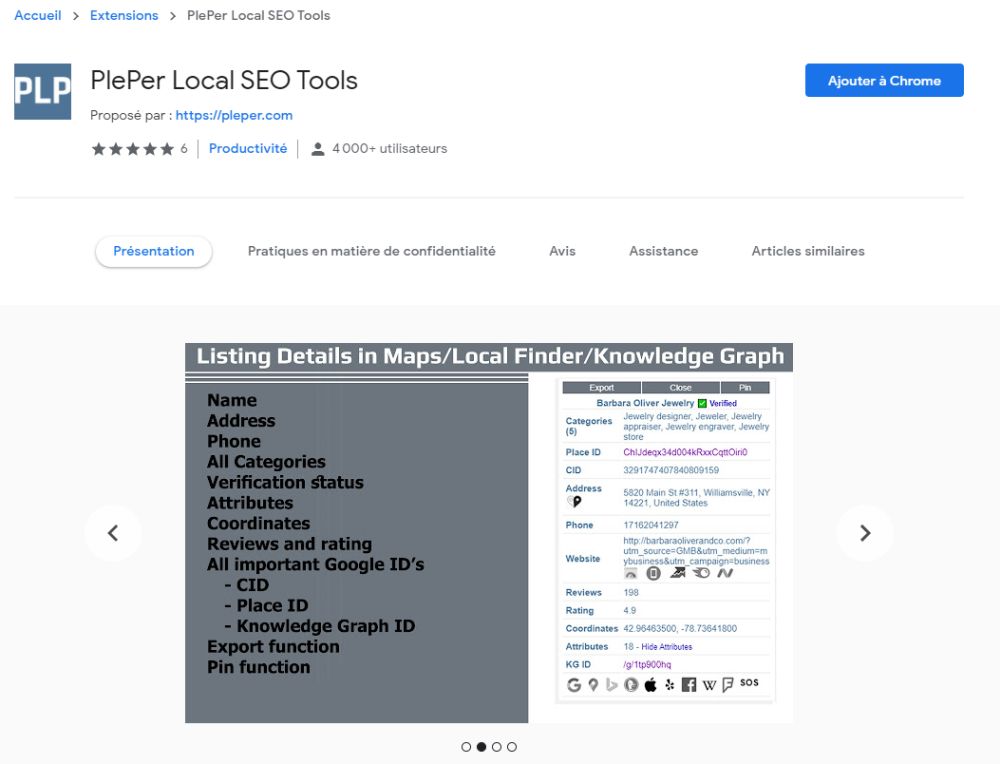The width and height of the screenshot is (1000, 764).
Task: Click circular pause-like icon under Website URL
Action: [x=654, y=573]
